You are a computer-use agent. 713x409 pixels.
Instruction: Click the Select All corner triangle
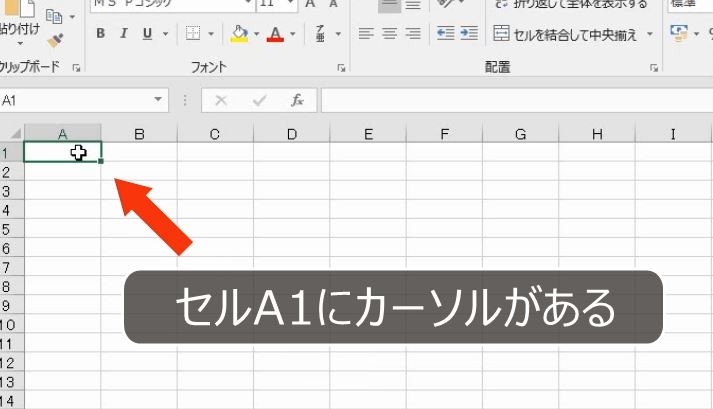pos(15,134)
